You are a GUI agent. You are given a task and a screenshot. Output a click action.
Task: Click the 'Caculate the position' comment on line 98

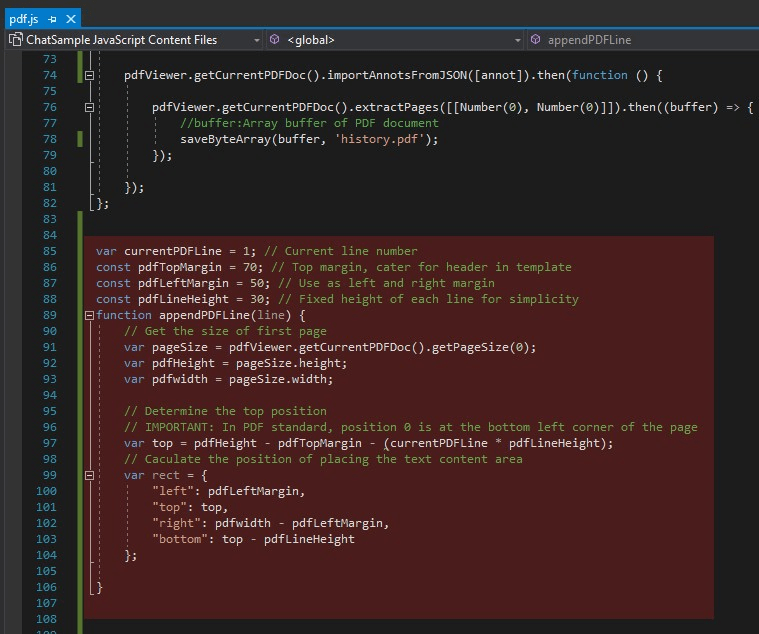click(323, 459)
